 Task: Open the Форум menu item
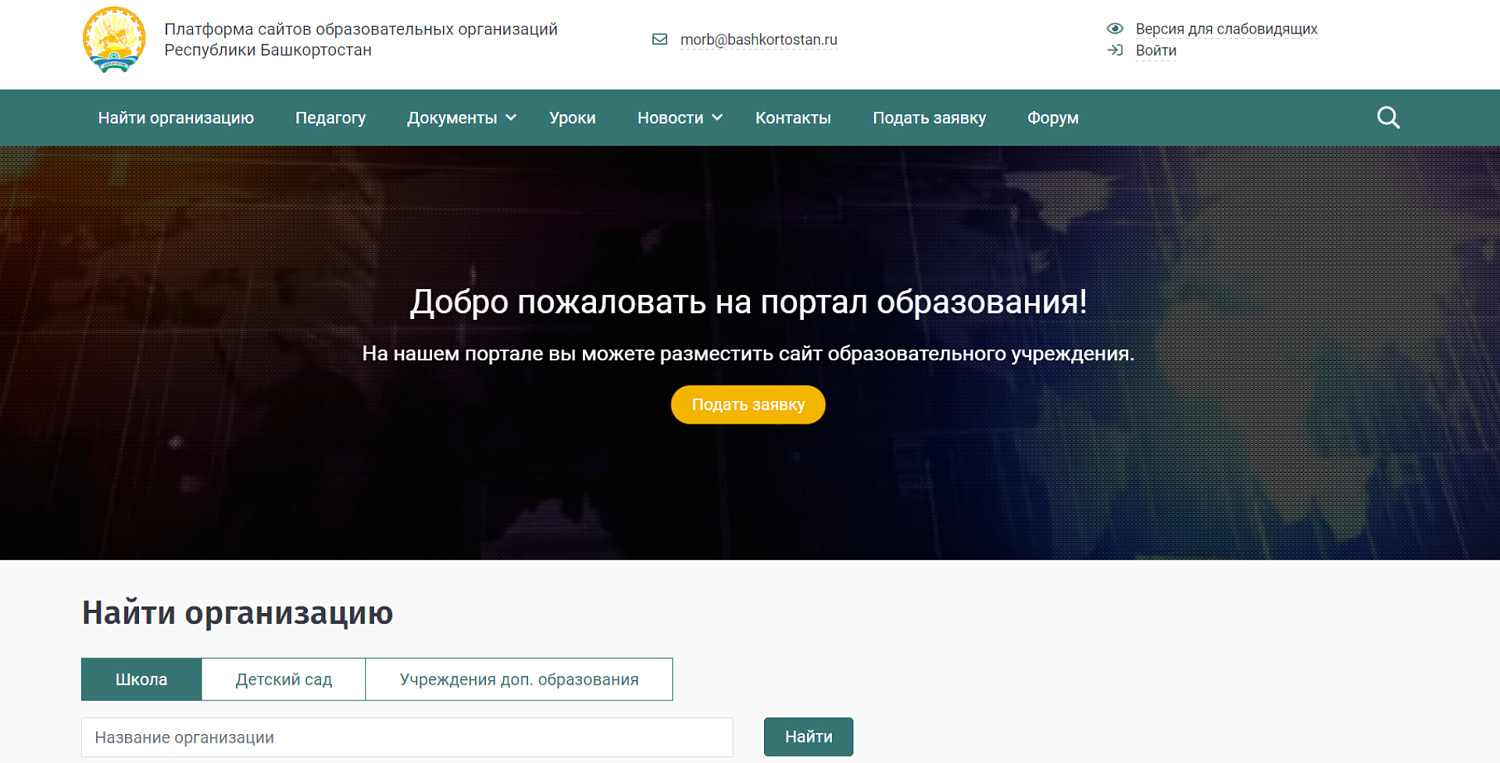[1052, 118]
